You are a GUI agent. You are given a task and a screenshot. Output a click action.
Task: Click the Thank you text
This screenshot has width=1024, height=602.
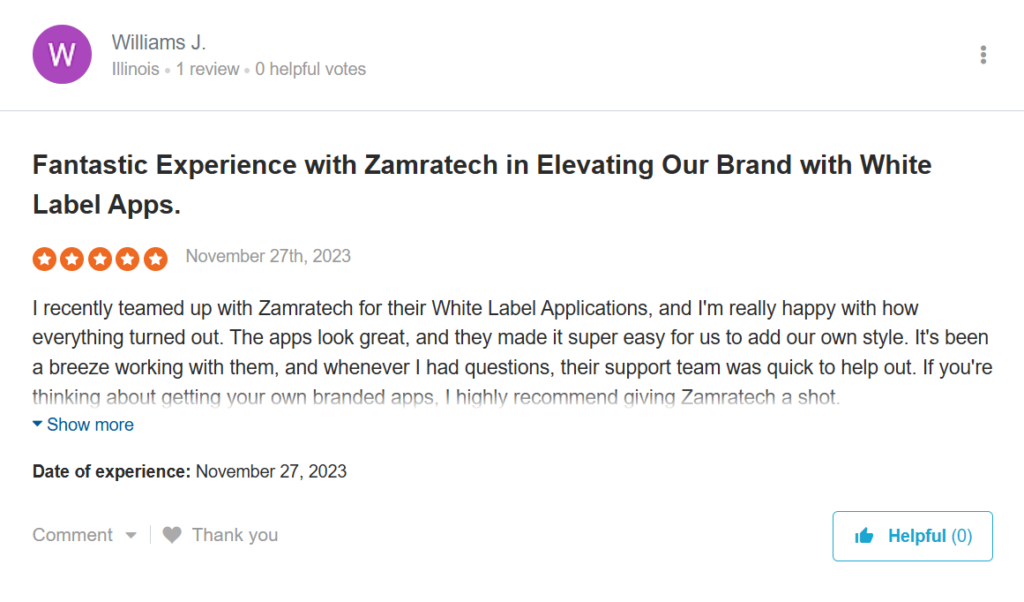click(235, 535)
